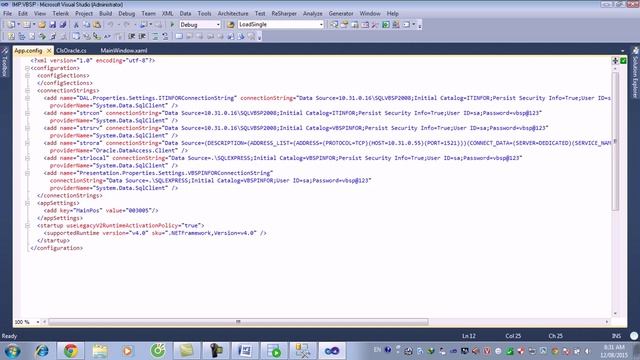This screenshot has width=640, height=360.
Task: Open the editor tab list dropdown arrow
Action: click(622, 51)
